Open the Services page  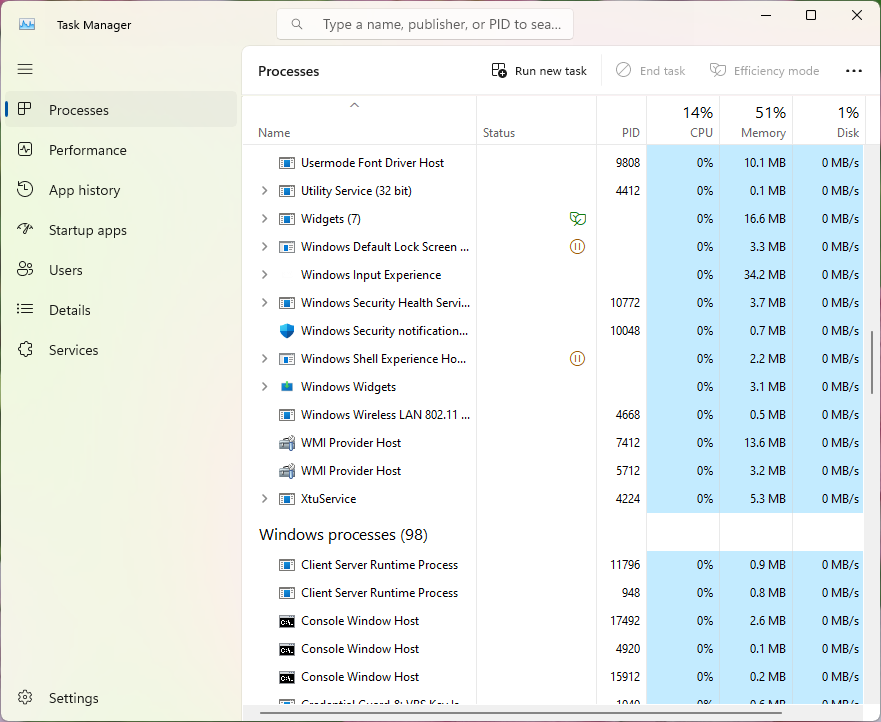pyautogui.click(x=121, y=349)
